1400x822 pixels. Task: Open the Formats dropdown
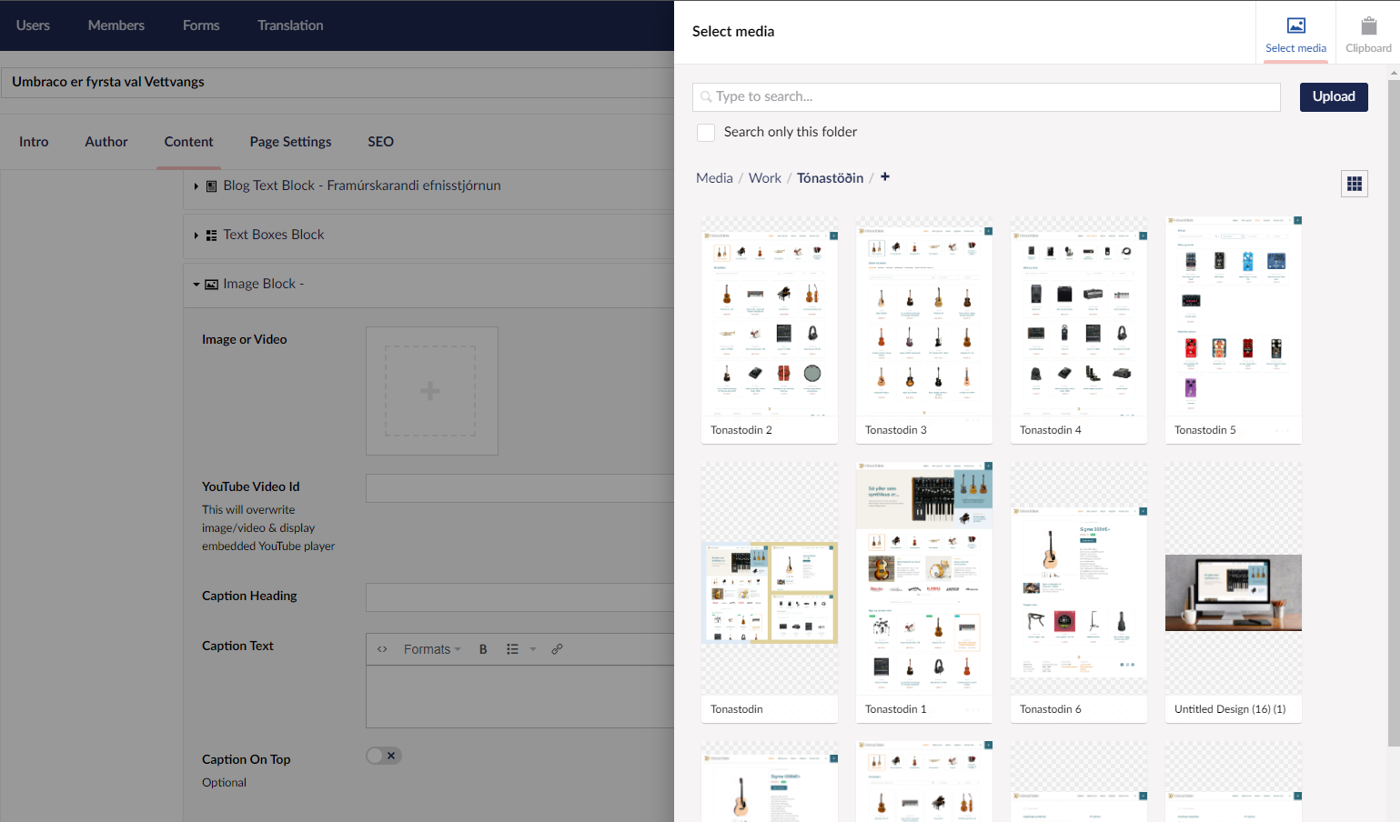click(432, 649)
